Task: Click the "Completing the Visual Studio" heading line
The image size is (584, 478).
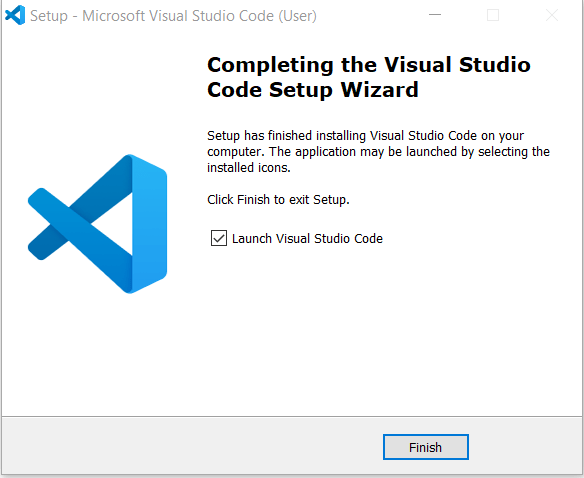Action: (x=369, y=65)
